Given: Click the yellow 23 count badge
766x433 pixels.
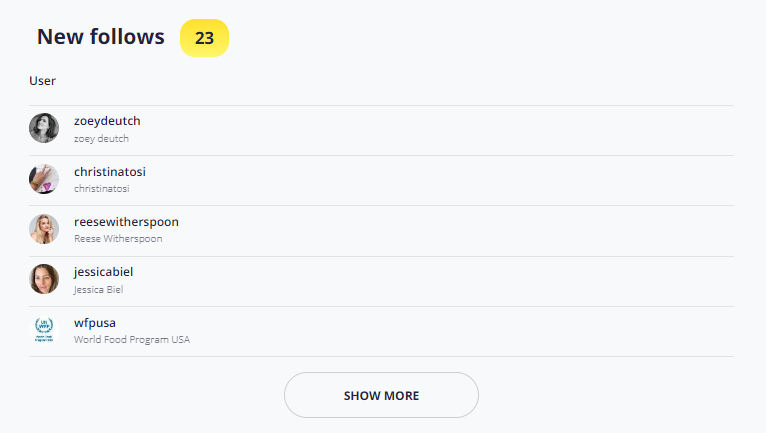Looking at the screenshot, I should [204, 38].
